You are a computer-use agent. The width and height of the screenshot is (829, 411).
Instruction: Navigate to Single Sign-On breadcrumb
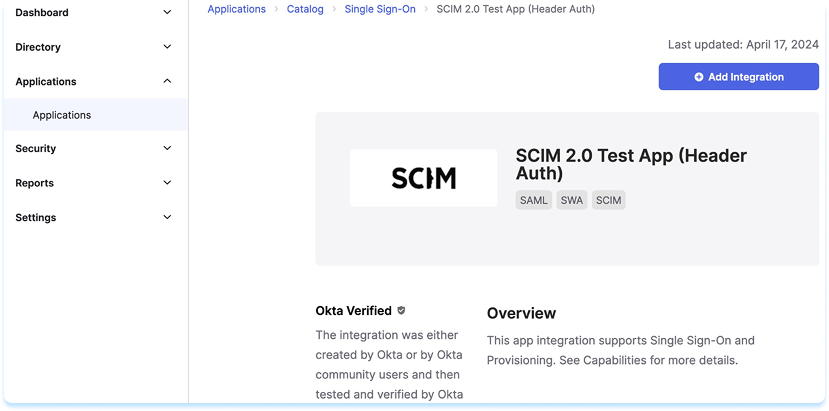point(379,9)
